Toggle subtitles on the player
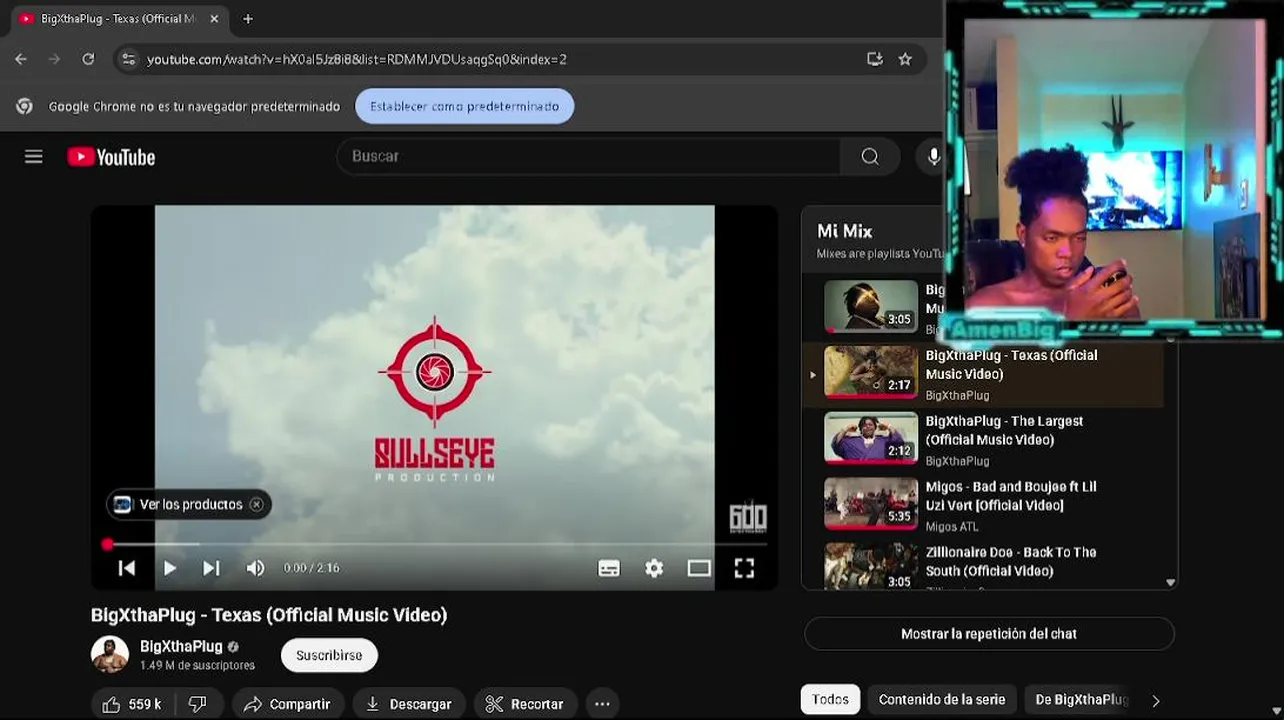The image size is (1284, 720). 609,568
